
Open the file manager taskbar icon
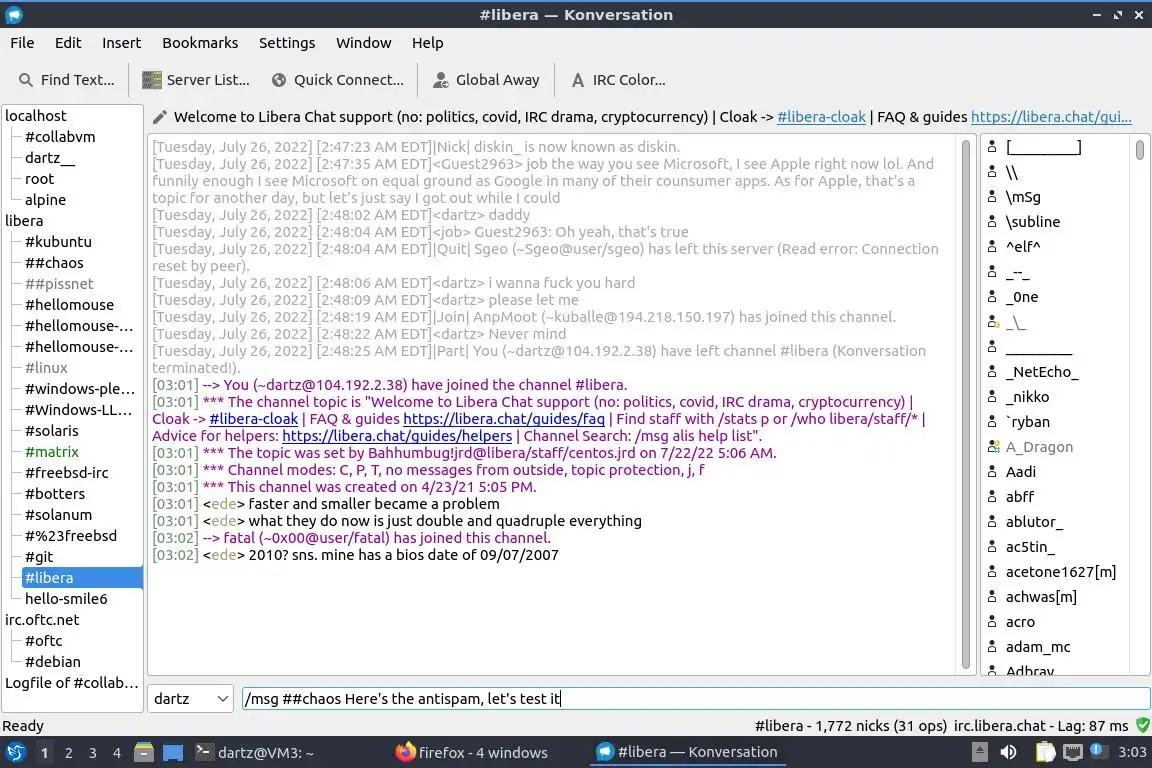pyautogui.click(x=144, y=752)
